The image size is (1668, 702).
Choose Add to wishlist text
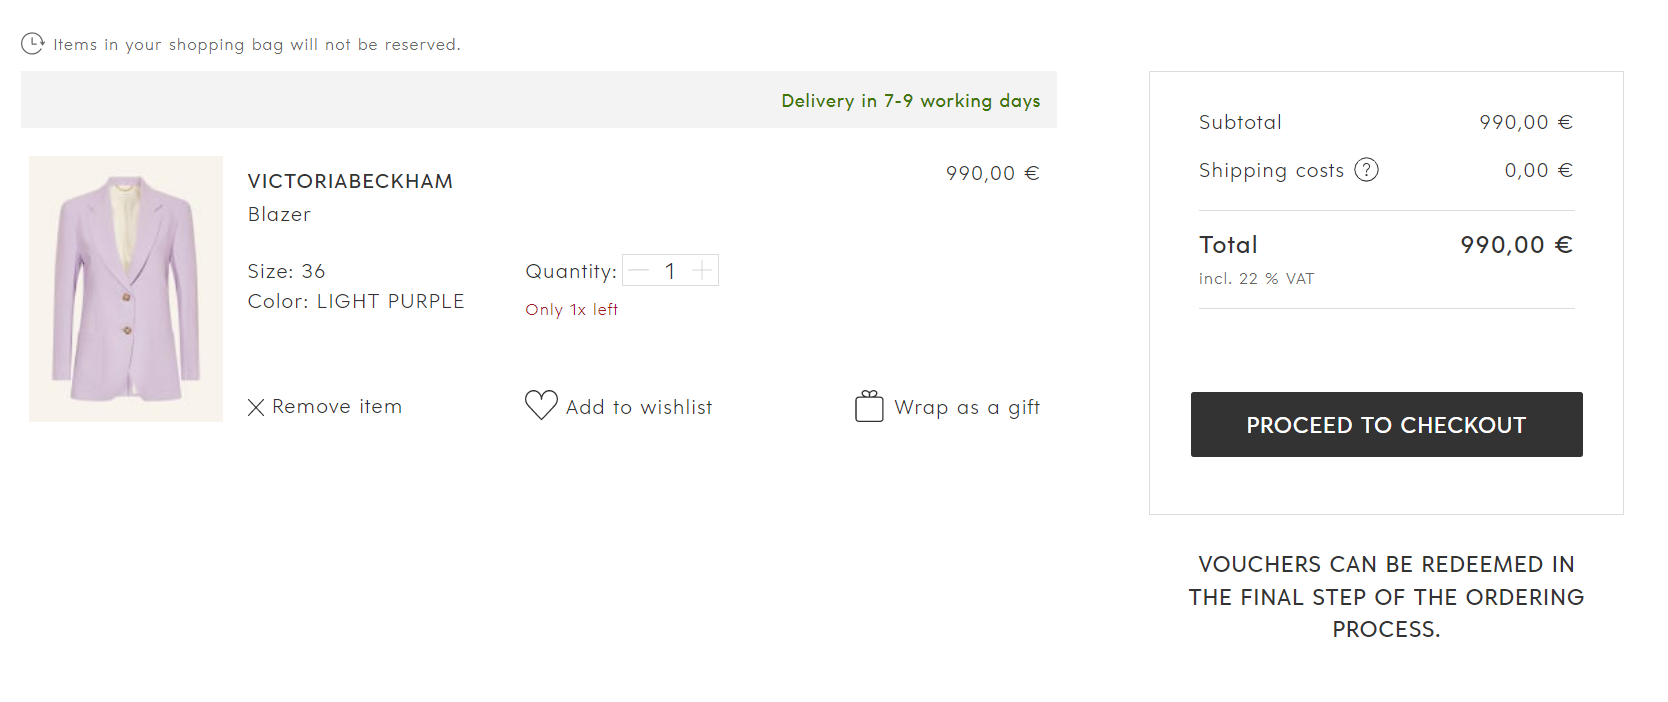[639, 407]
